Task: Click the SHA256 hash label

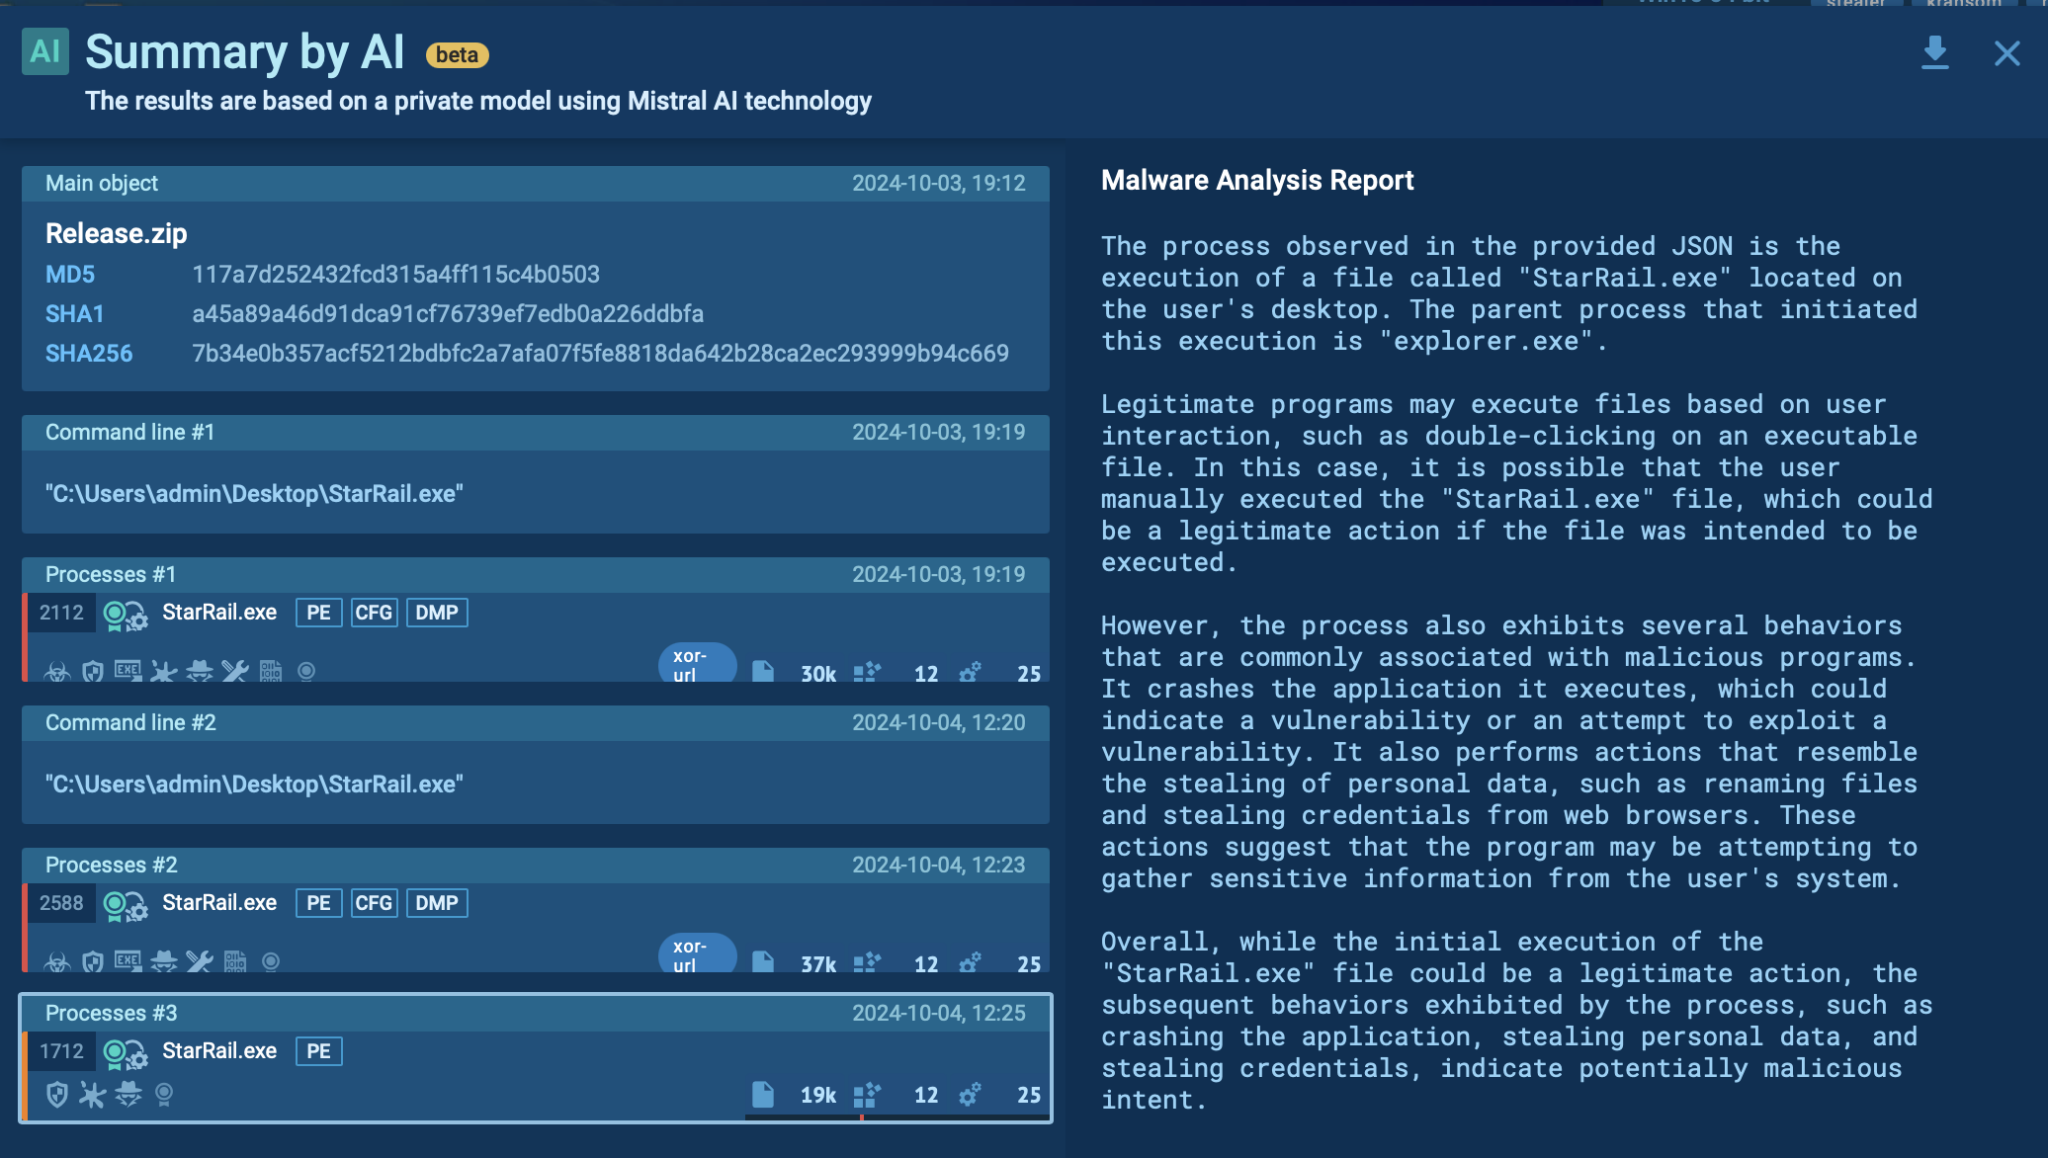Action: tap(89, 353)
